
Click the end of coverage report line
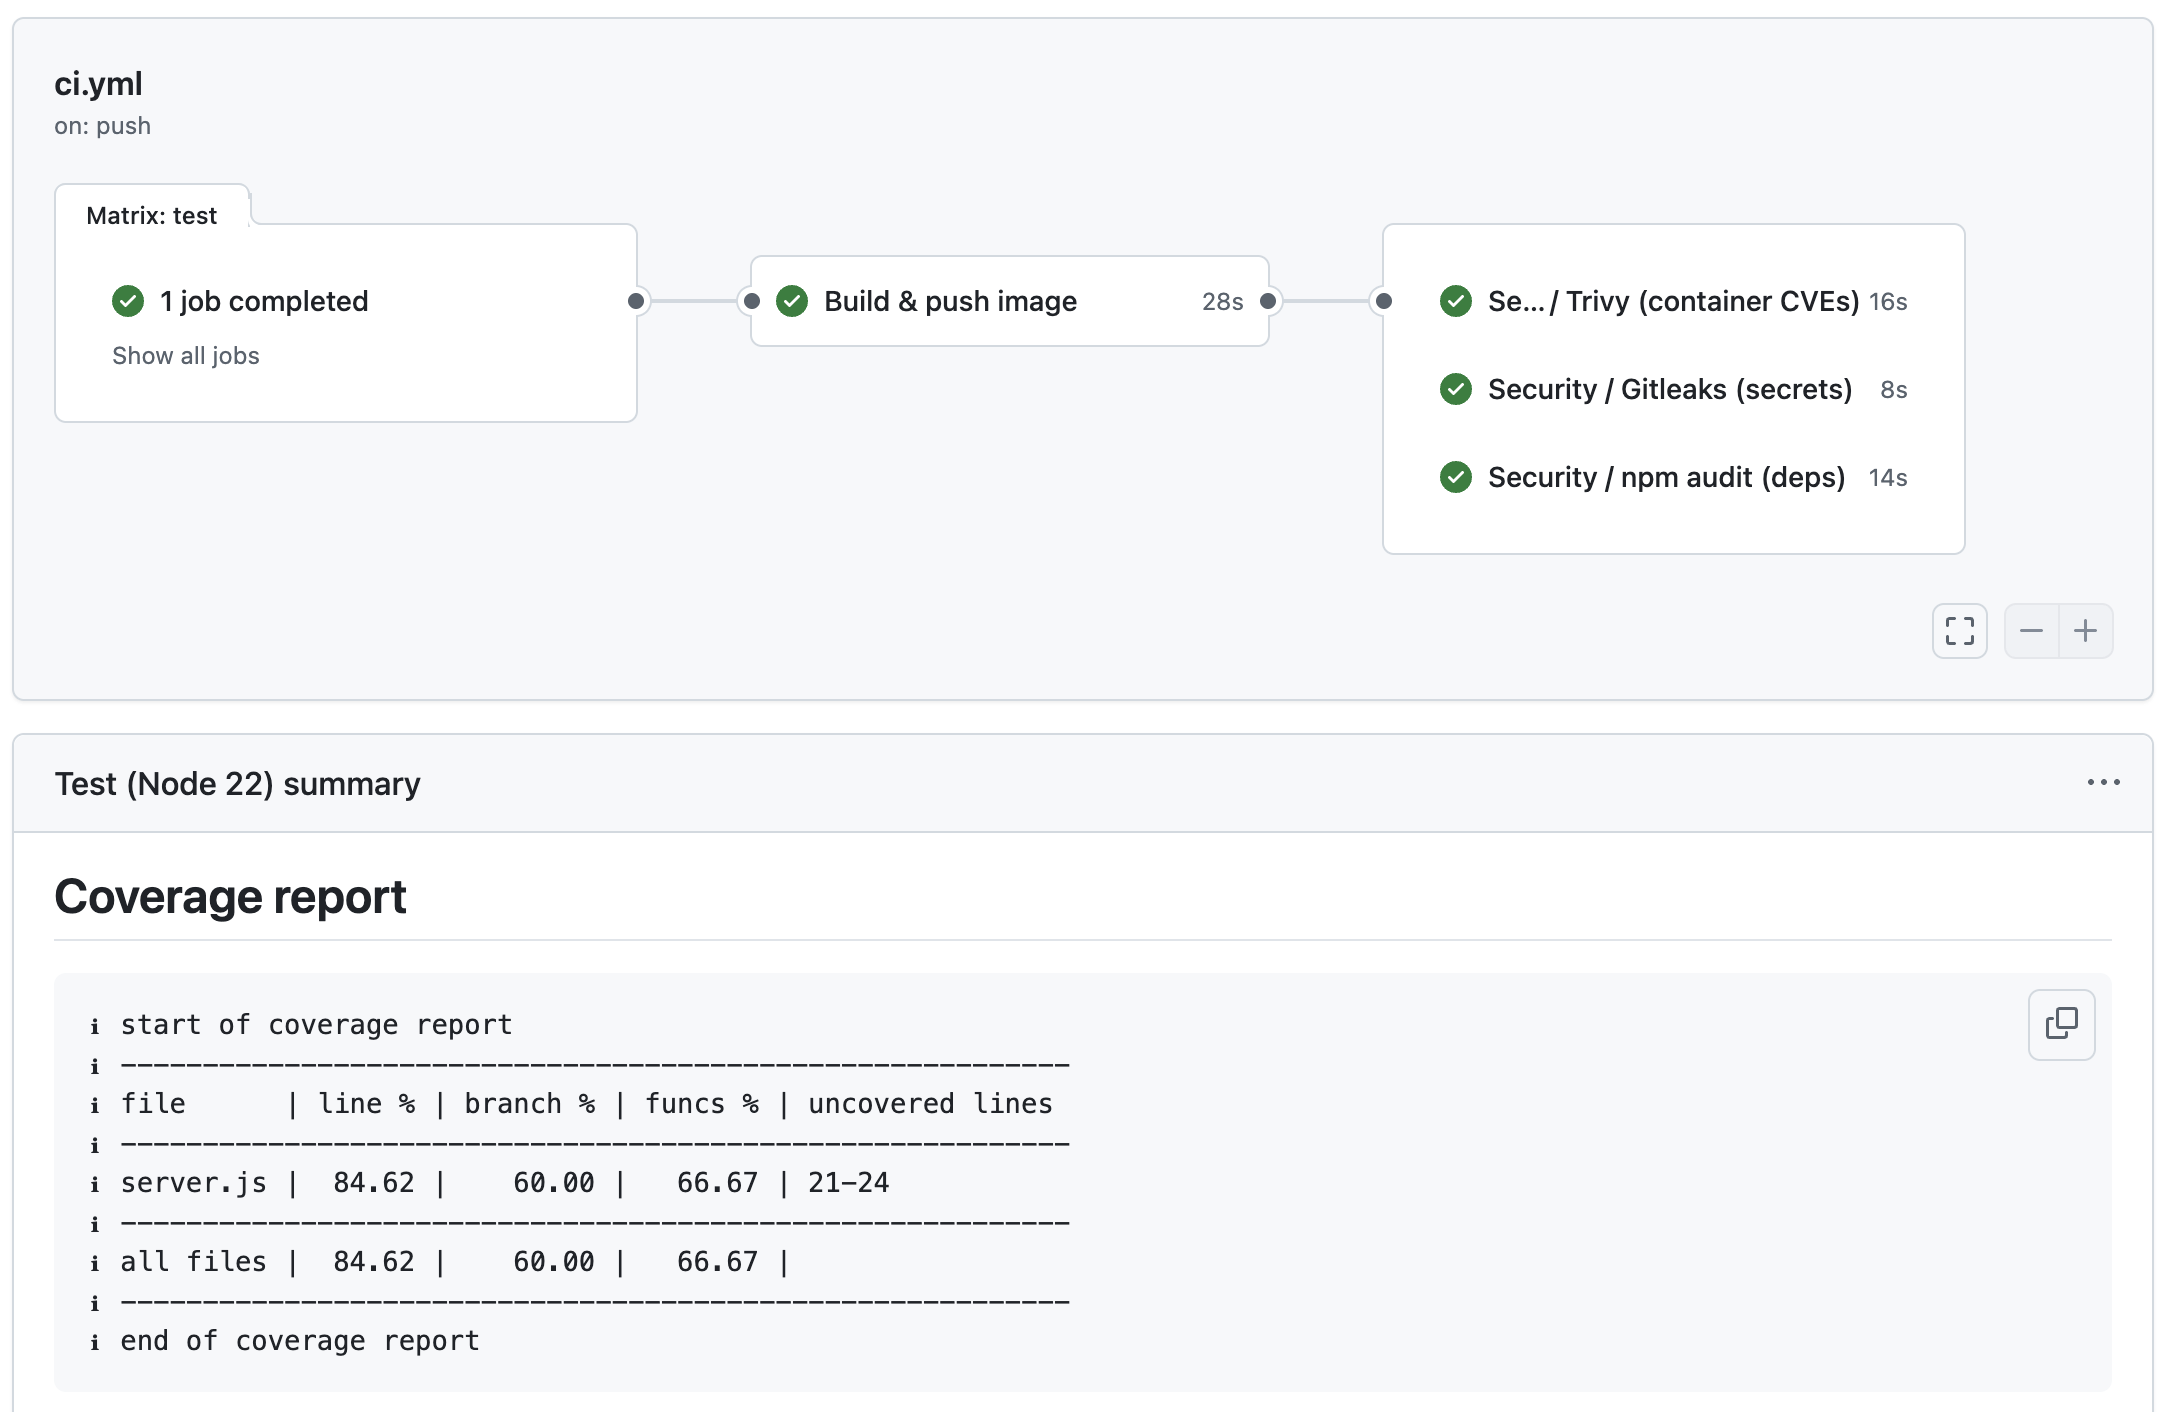click(x=300, y=1341)
